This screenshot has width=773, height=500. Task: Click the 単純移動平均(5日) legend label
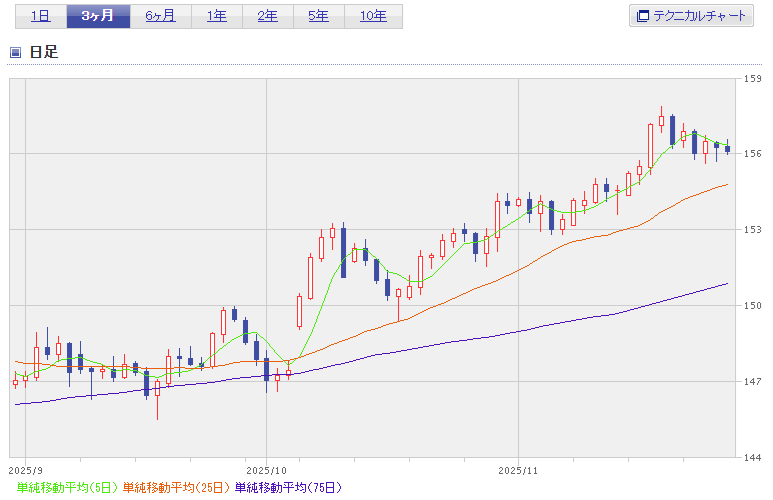[x=68, y=488]
